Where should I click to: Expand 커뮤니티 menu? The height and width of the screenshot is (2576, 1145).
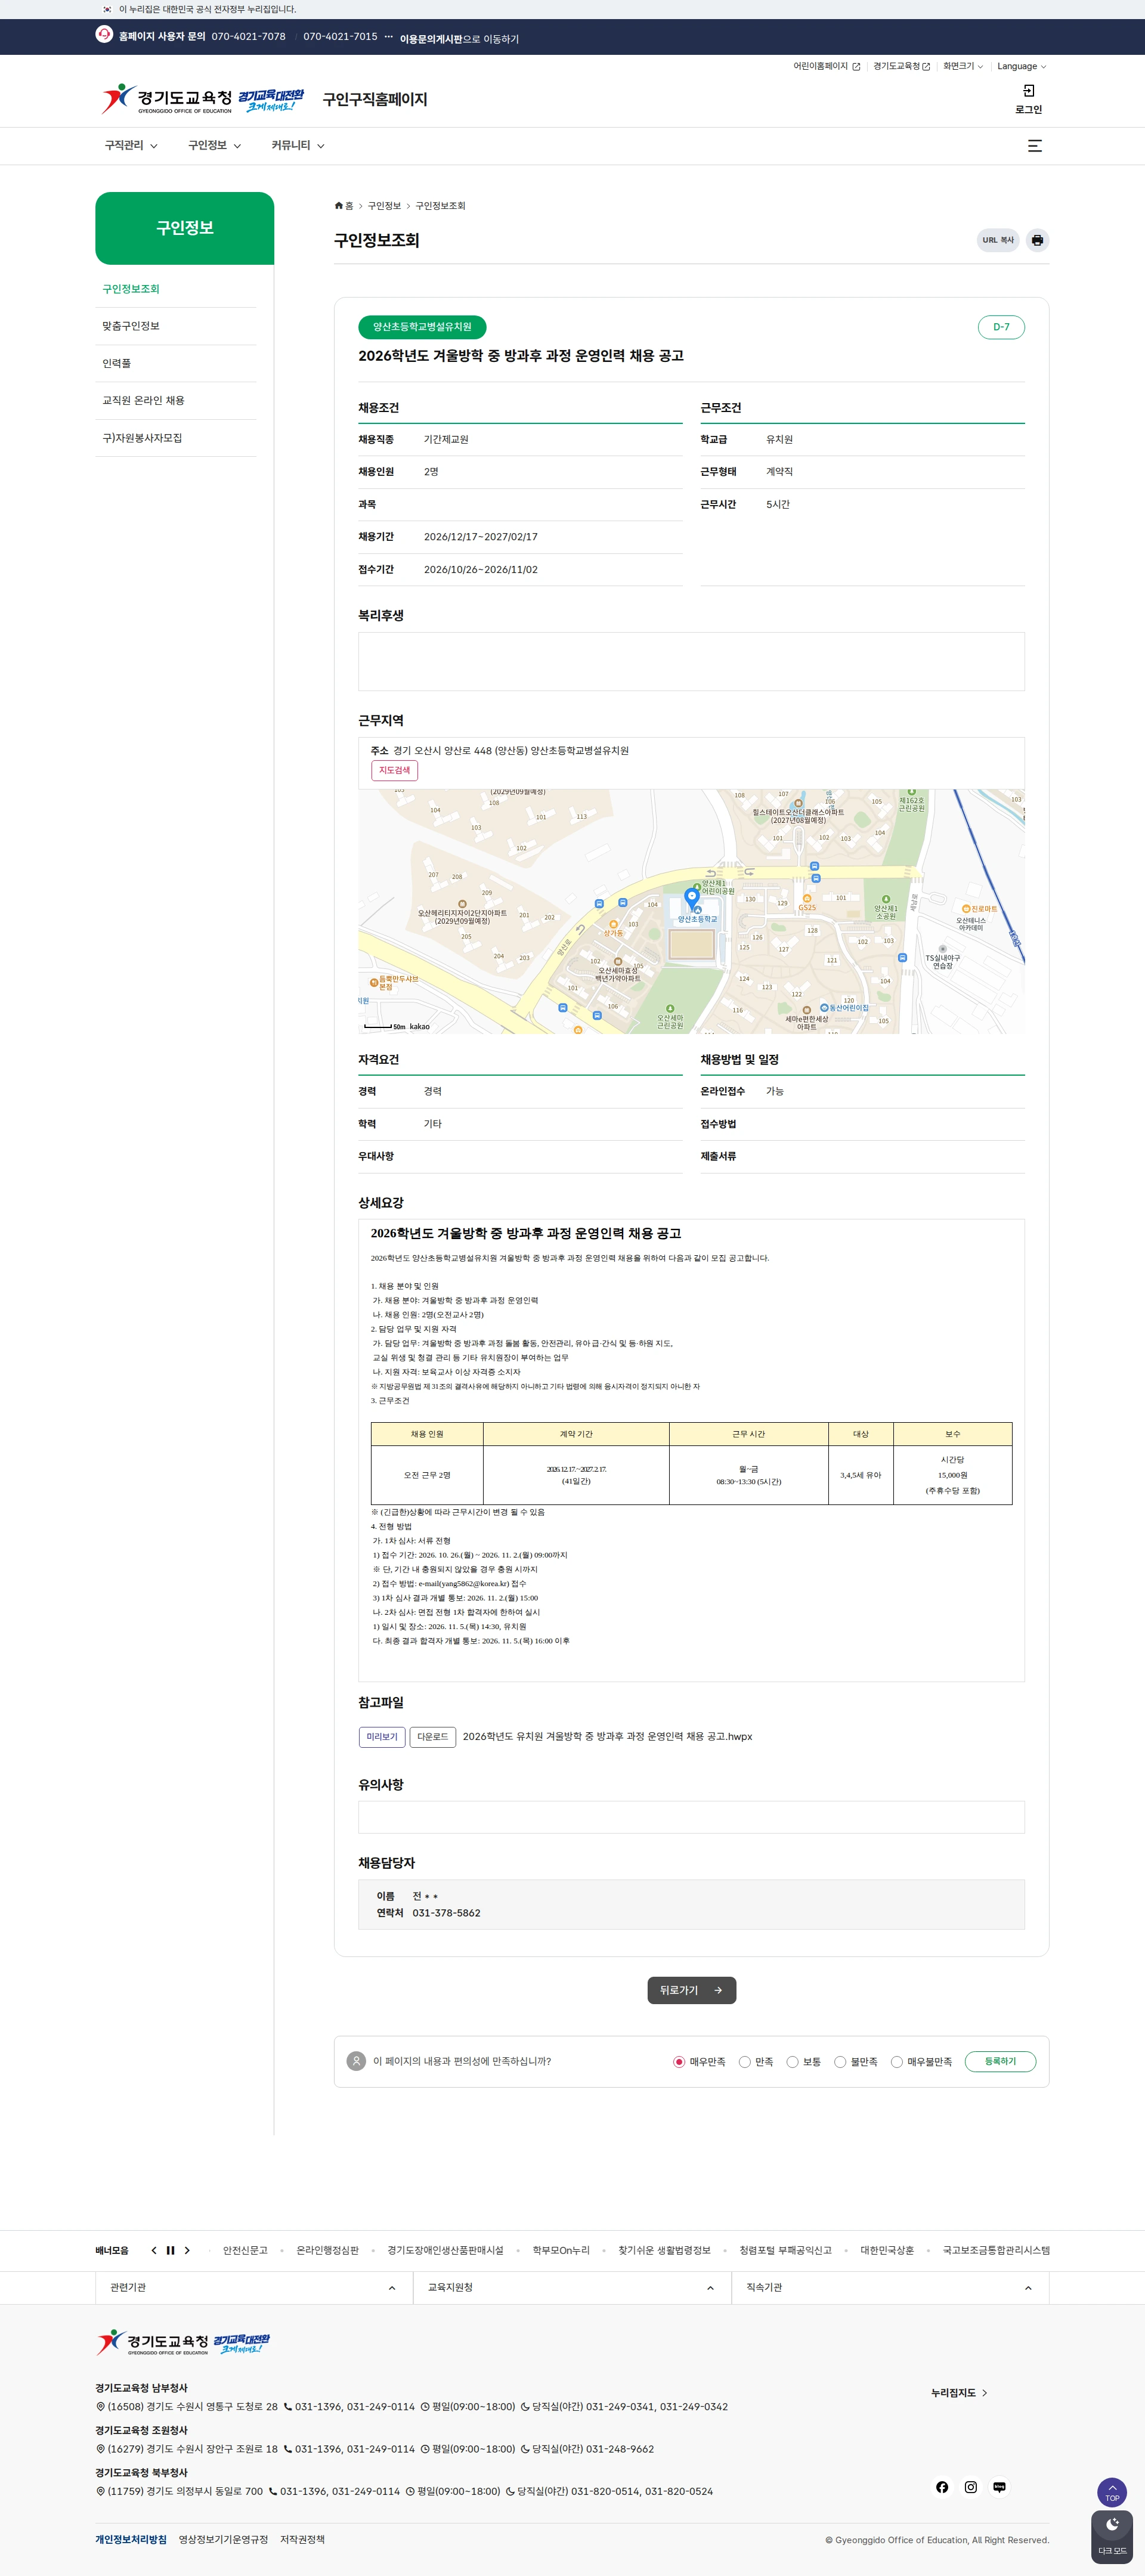click(298, 146)
